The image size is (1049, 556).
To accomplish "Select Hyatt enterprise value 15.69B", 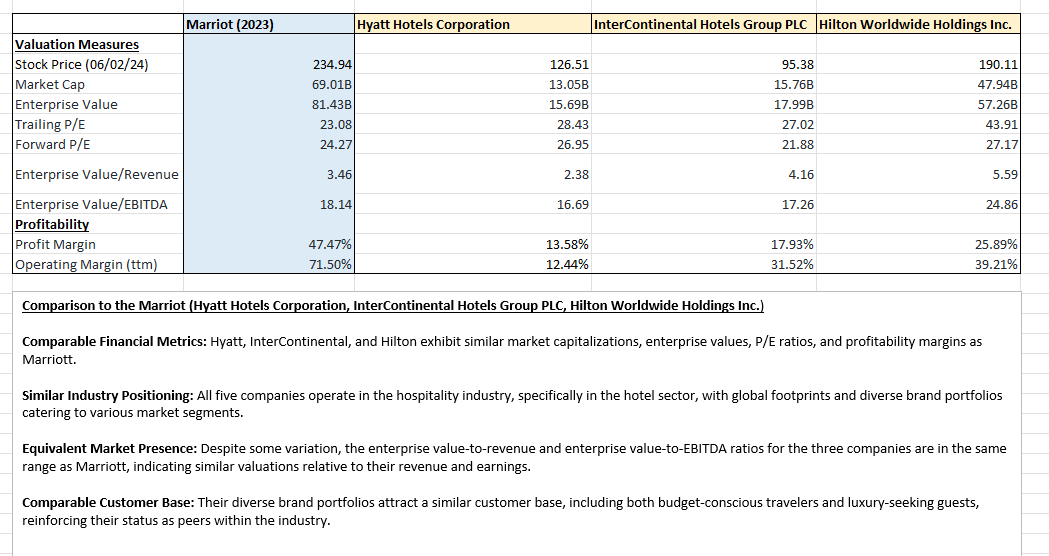I will pyautogui.click(x=472, y=104).
